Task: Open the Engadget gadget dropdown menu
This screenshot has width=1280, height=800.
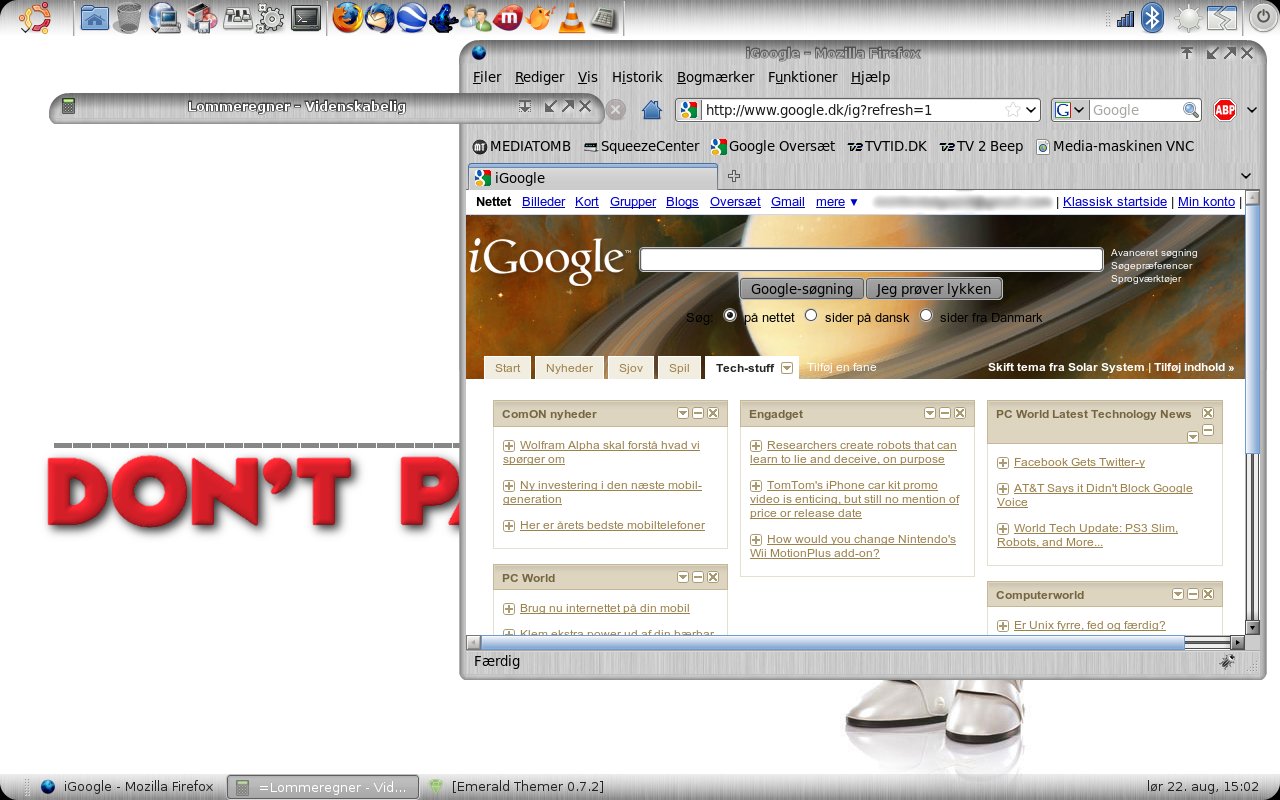Action: (930, 413)
